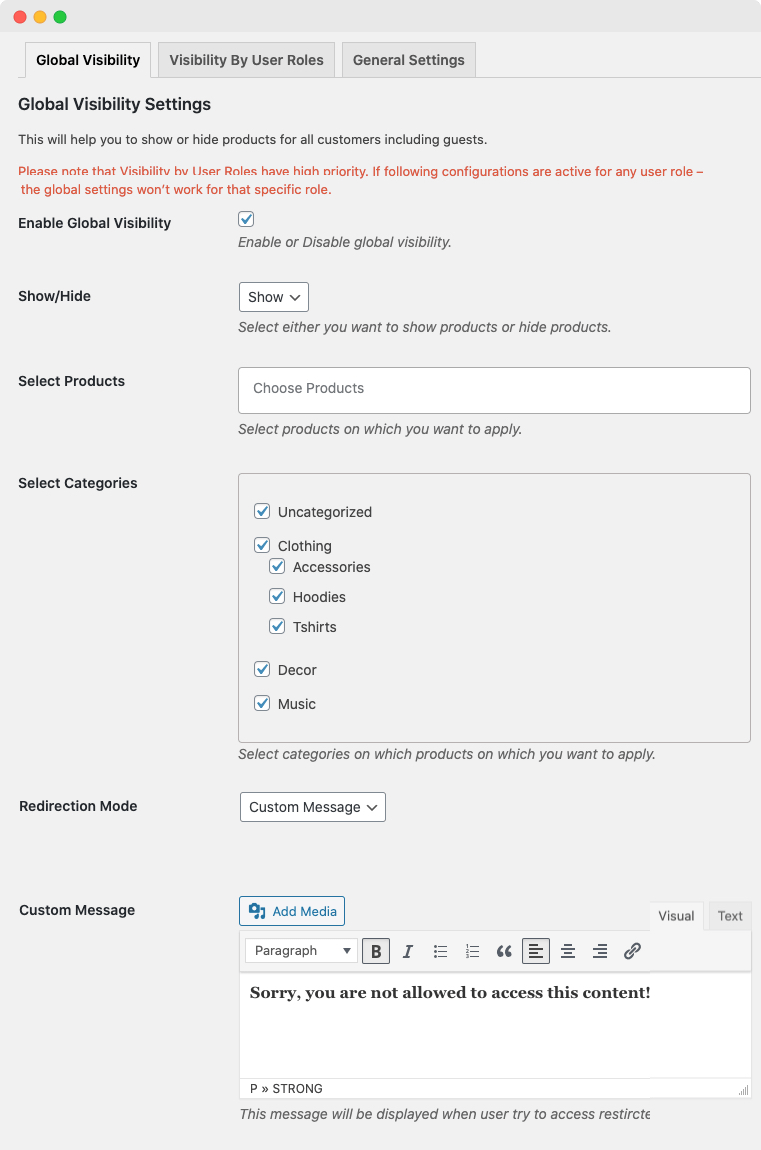Open the Show/Hide dropdown
This screenshot has width=761, height=1150.
273,296
